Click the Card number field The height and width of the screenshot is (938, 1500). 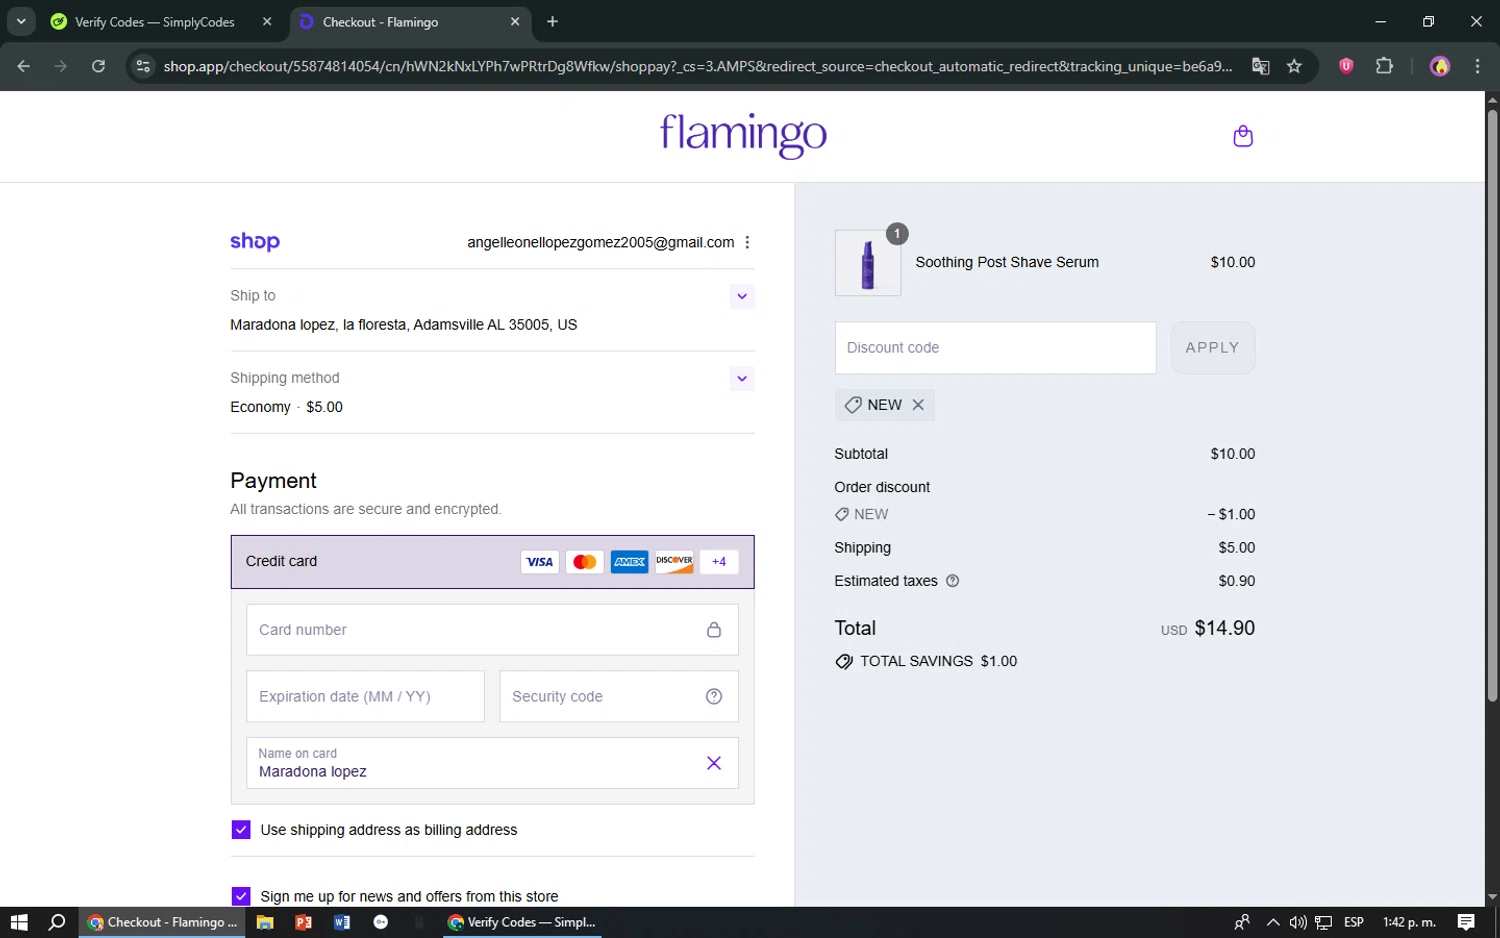(x=492, y=630)
